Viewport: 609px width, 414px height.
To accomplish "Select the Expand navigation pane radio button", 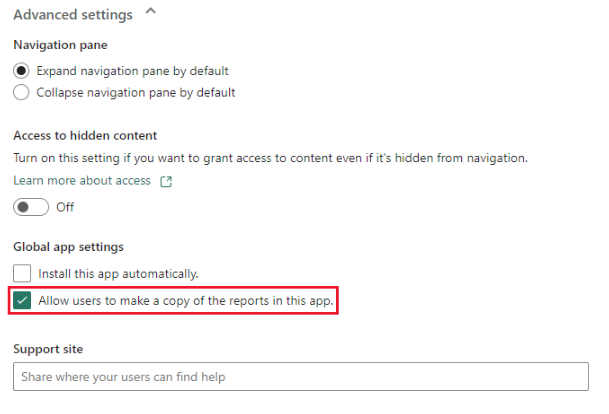I will pyautogui.click(x=22, y=71).
